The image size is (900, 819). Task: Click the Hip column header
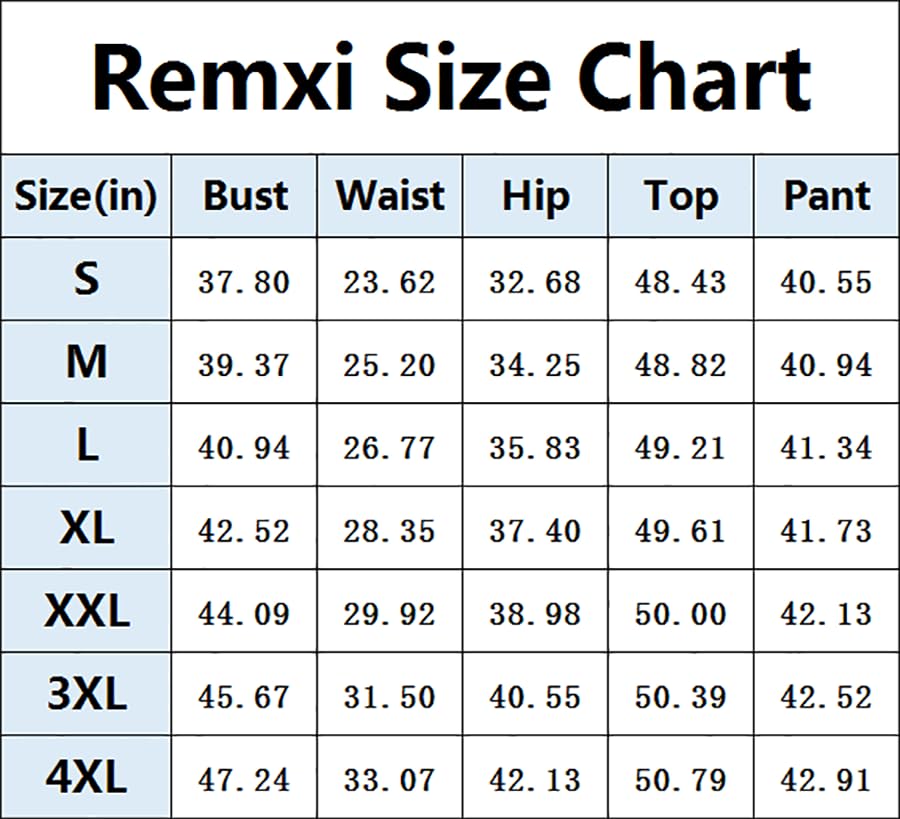535,196
